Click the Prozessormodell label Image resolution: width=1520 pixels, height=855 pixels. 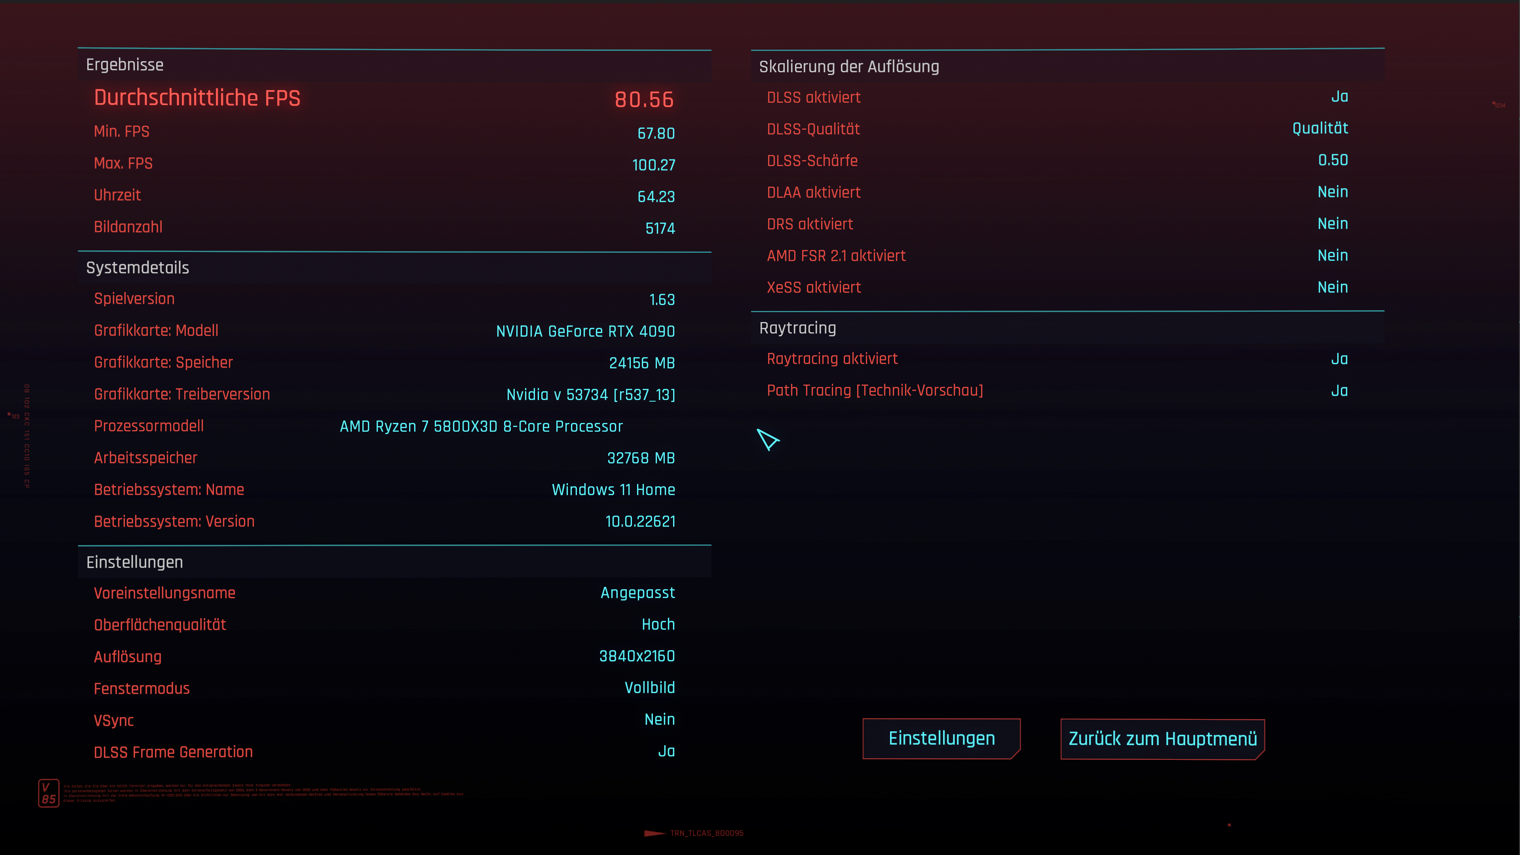(149, 427)
